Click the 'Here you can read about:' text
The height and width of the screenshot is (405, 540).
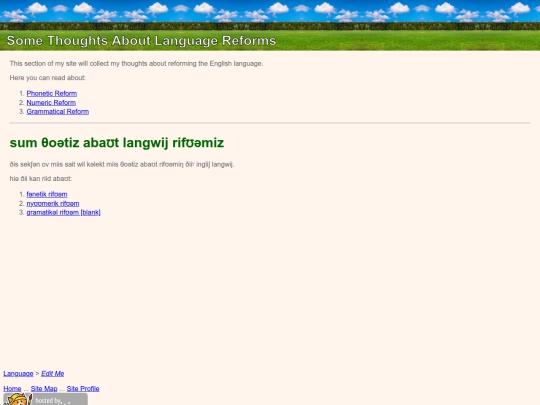coord(48,78)
